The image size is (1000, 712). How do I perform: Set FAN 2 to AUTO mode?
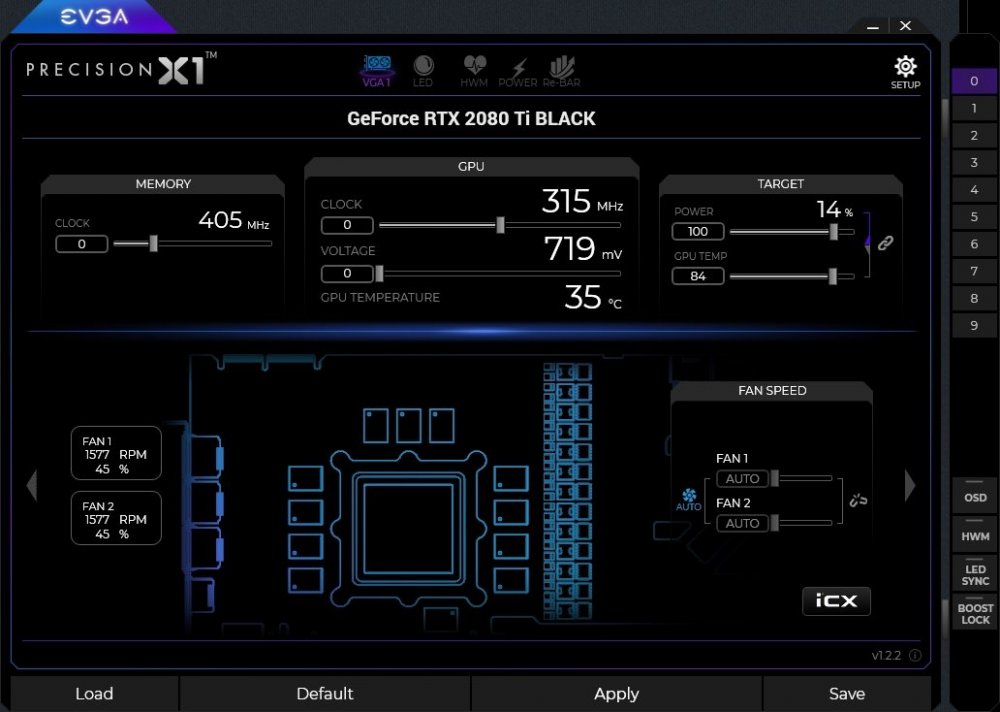(742, 523)
